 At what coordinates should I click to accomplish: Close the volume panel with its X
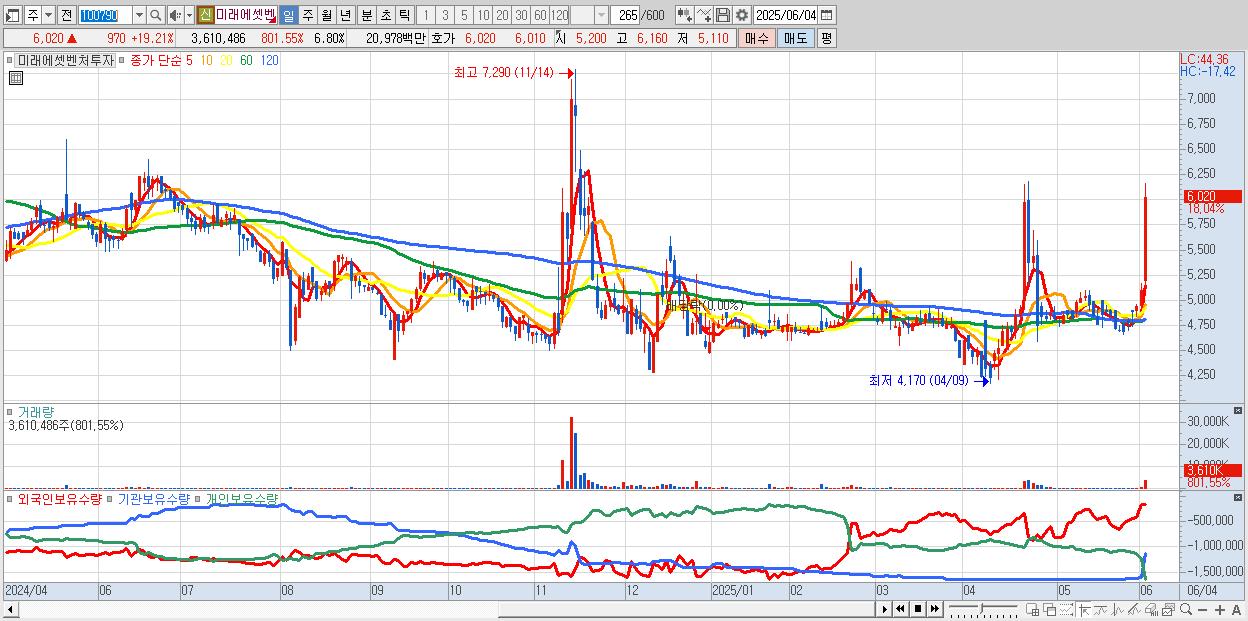pos(1239,410)
